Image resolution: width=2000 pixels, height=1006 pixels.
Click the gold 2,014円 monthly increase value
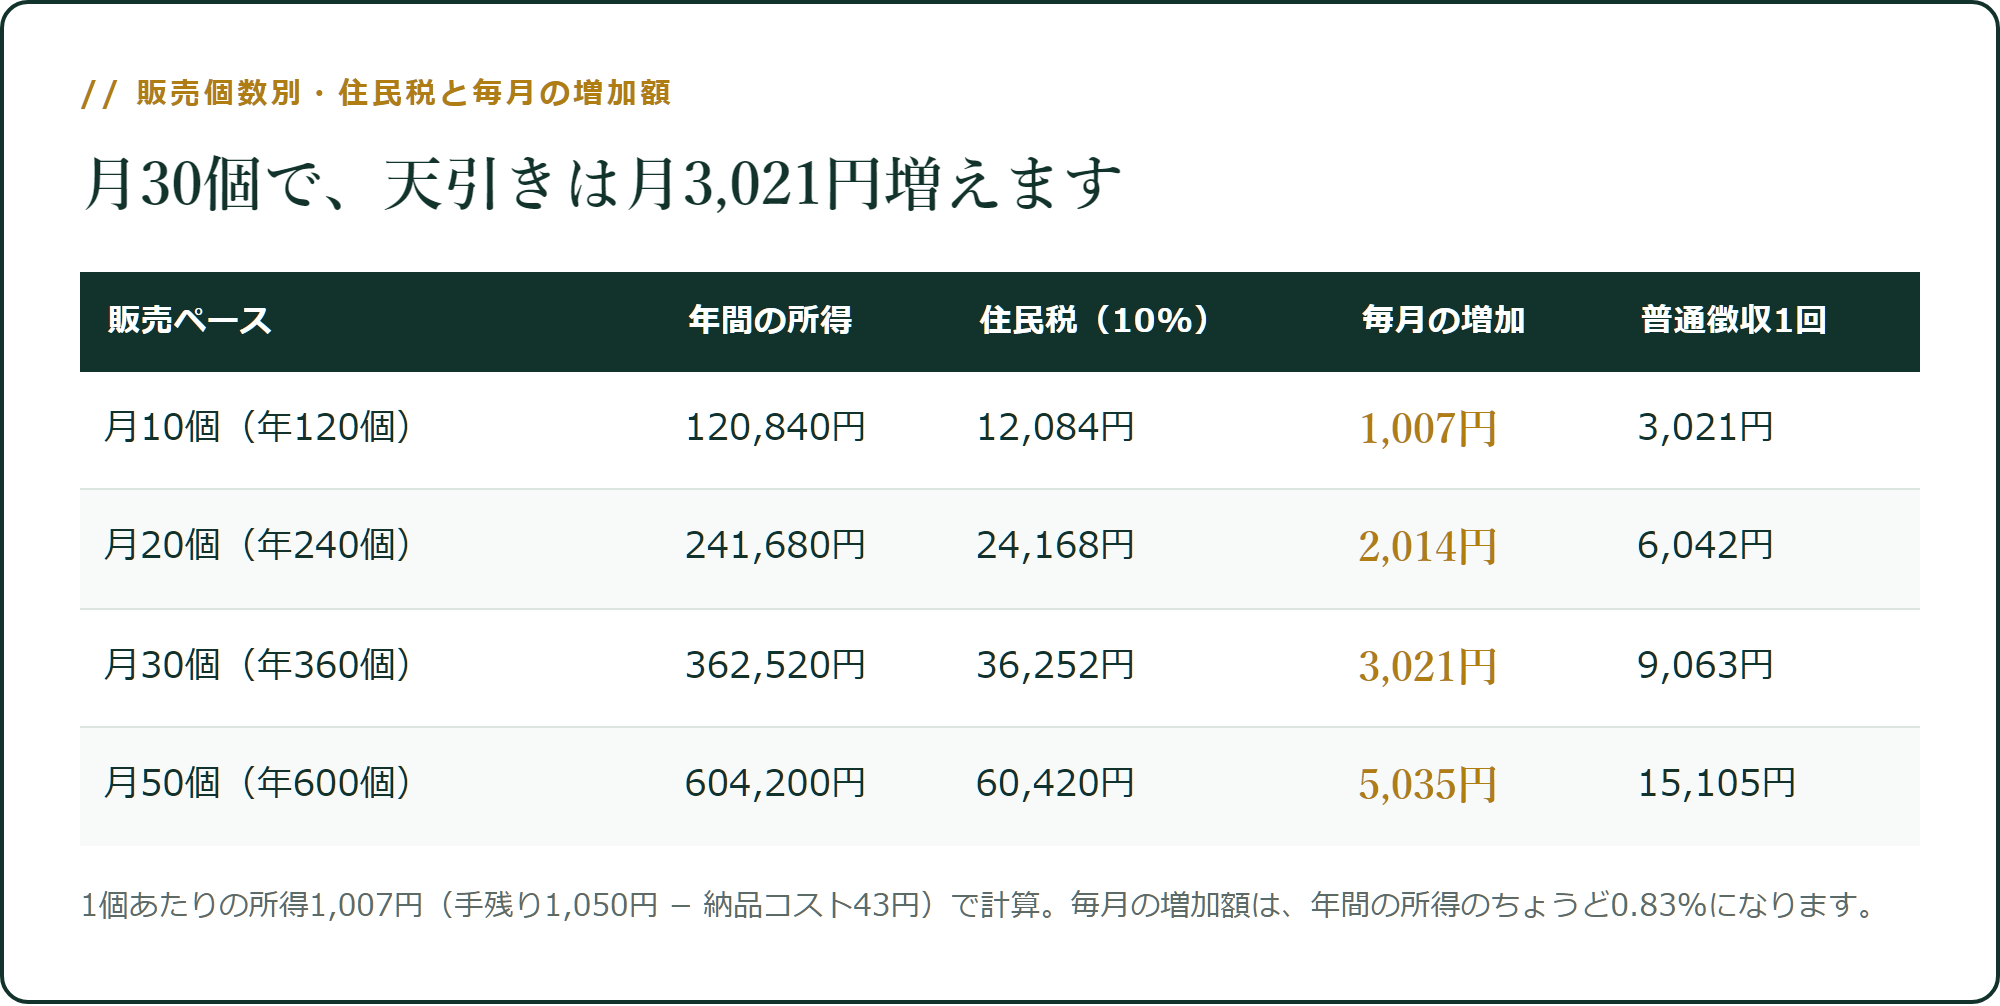[x=1428, y=546]
